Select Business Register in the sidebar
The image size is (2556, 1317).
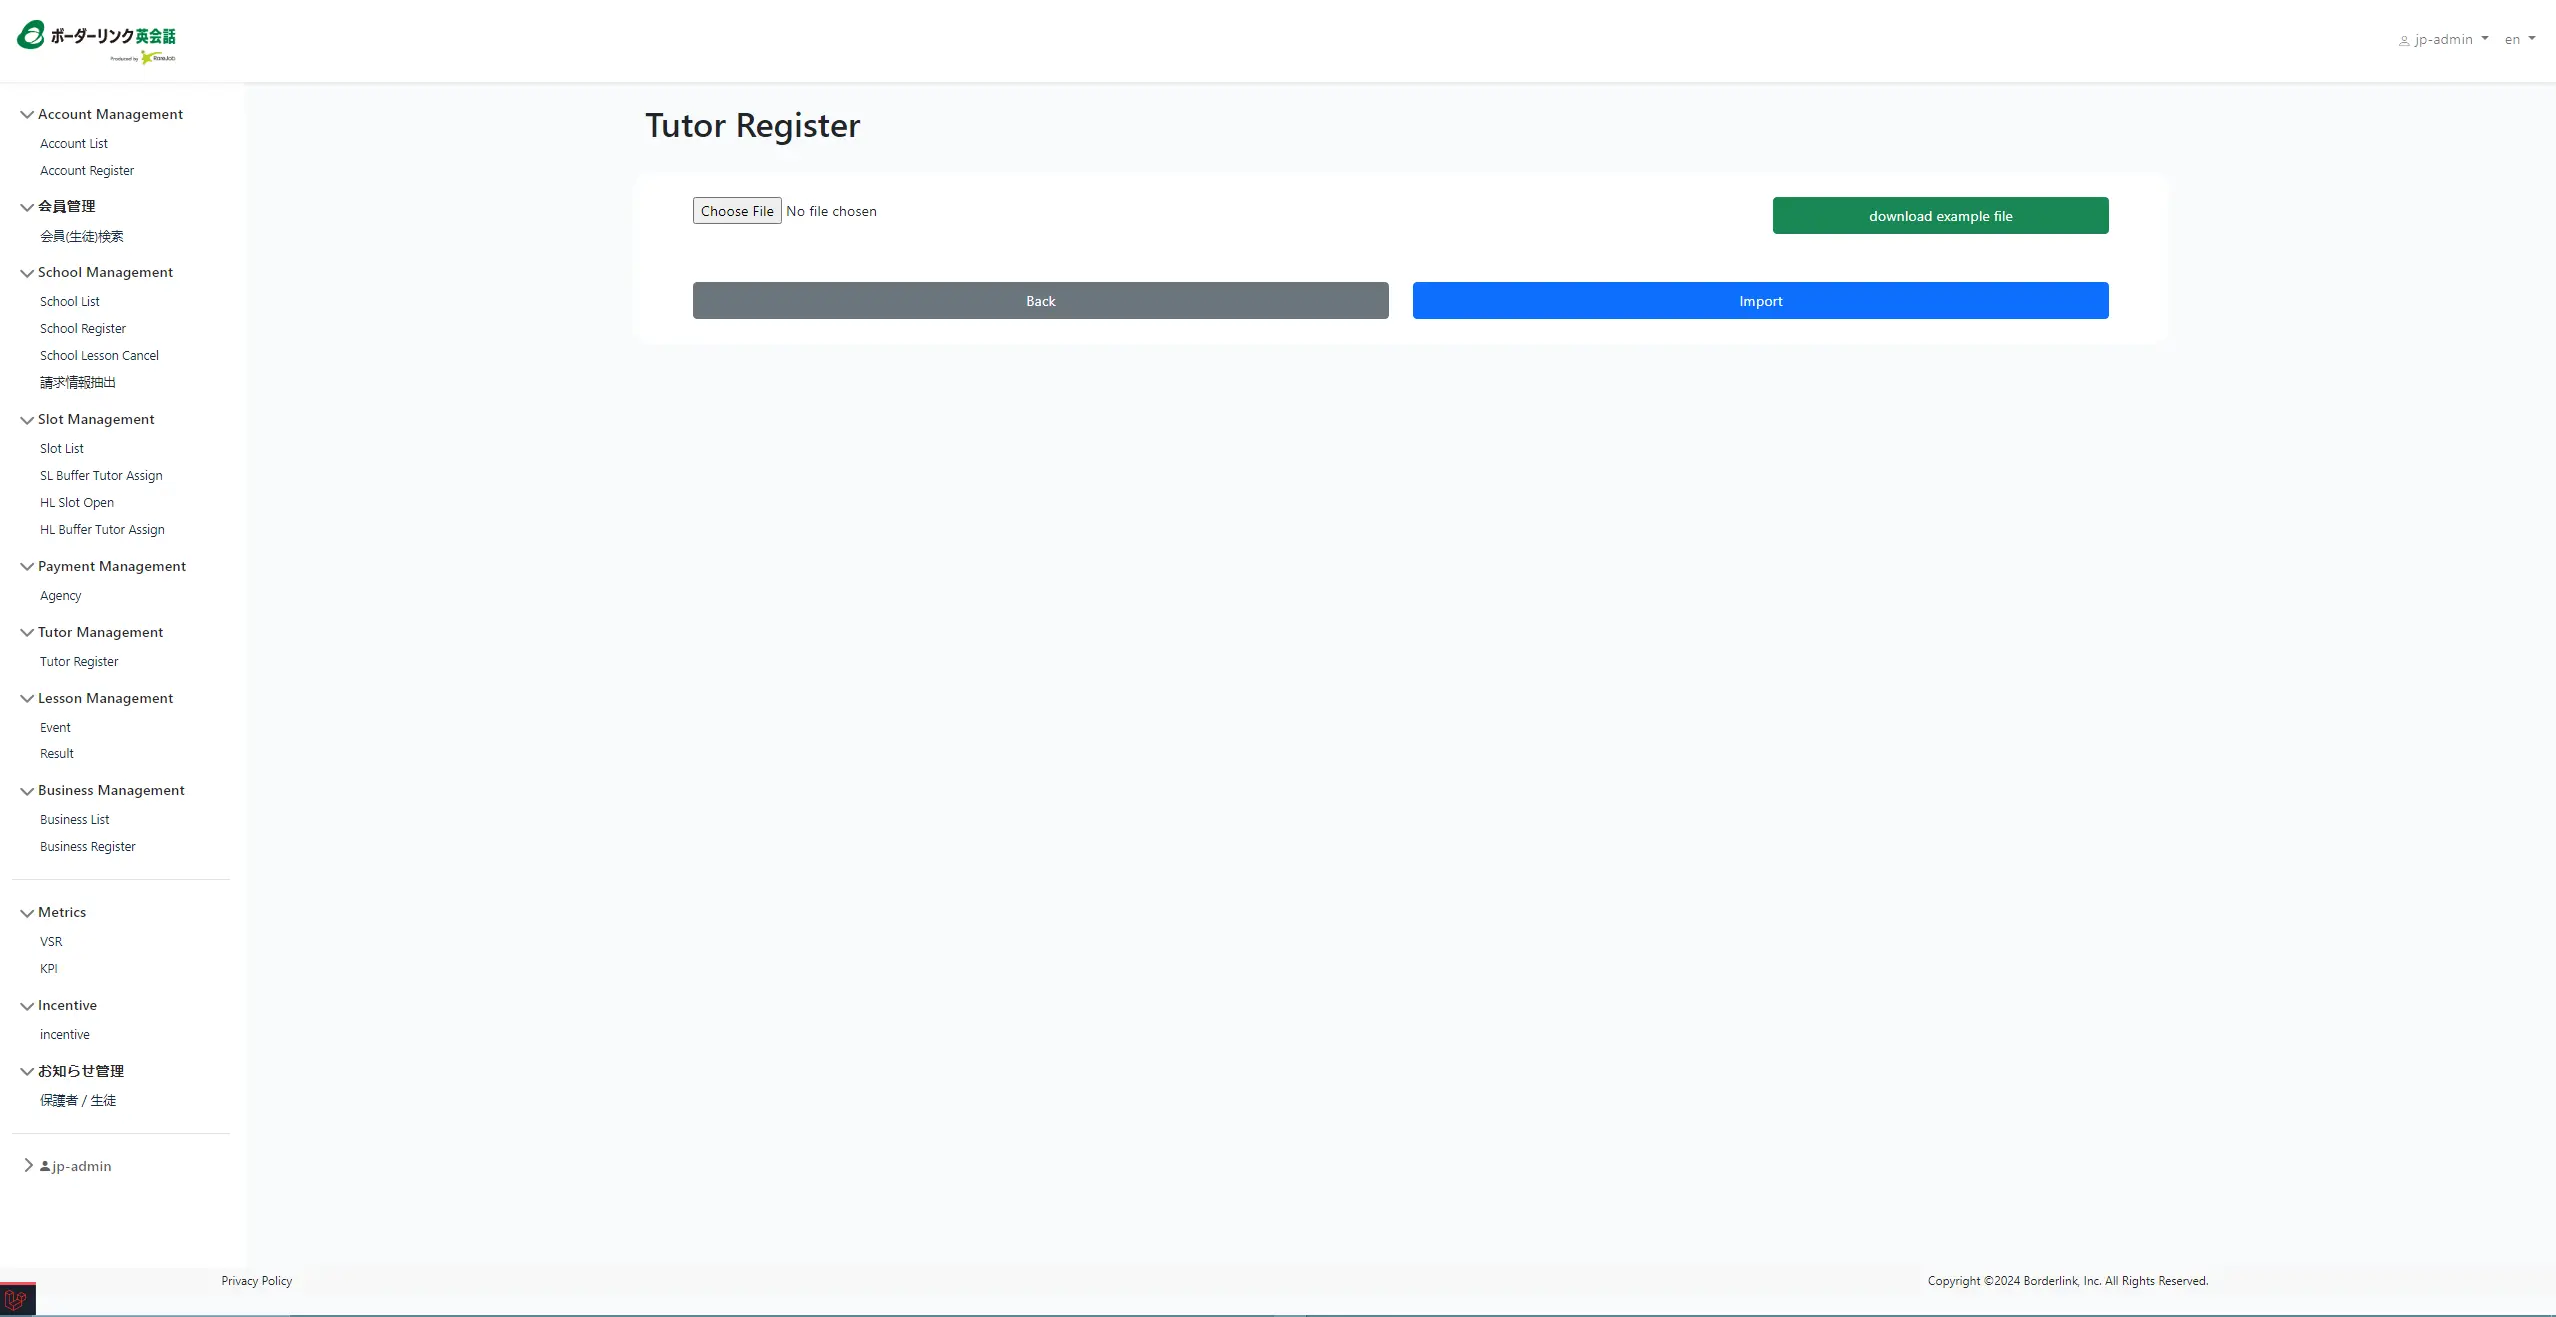click(x=88, y=847)
